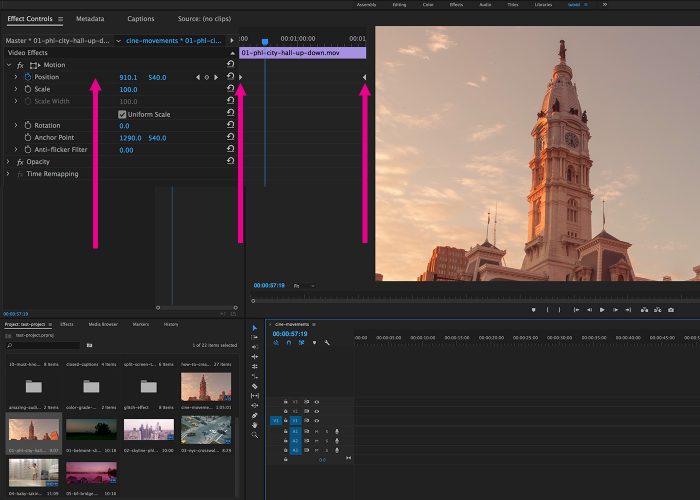Toggle Snap magnet in timeline

[x=289, y=343]
